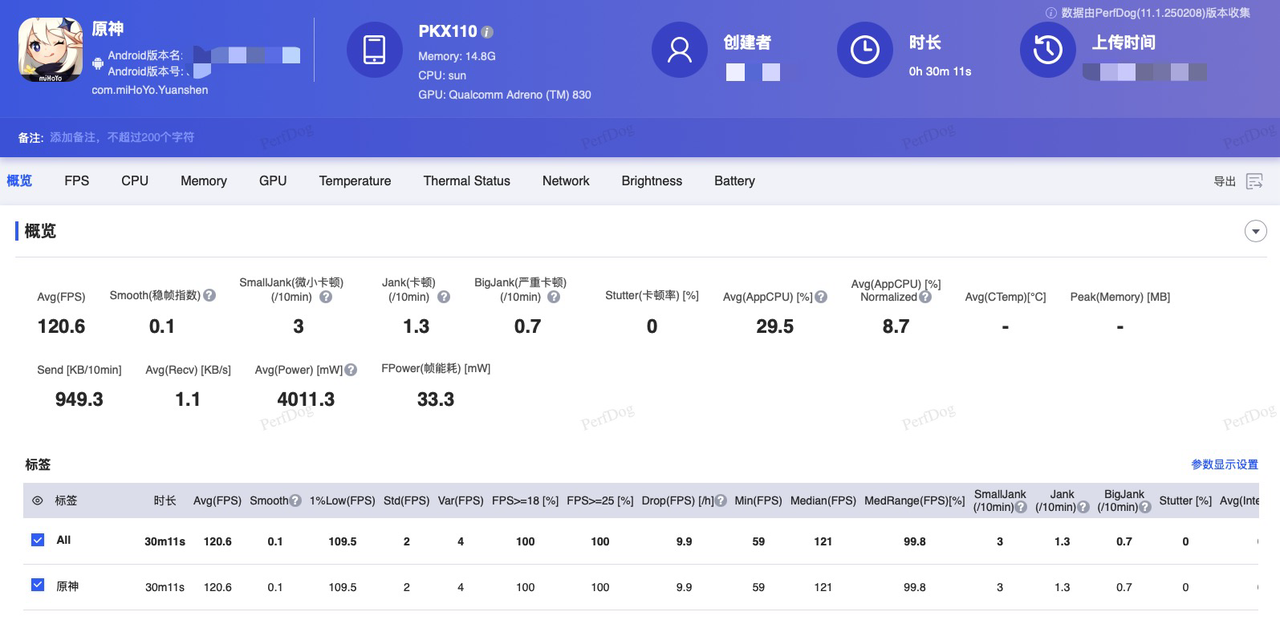Click the Genshin Impact app icon
Screen dimensions: 1280x620
point(50,51)
